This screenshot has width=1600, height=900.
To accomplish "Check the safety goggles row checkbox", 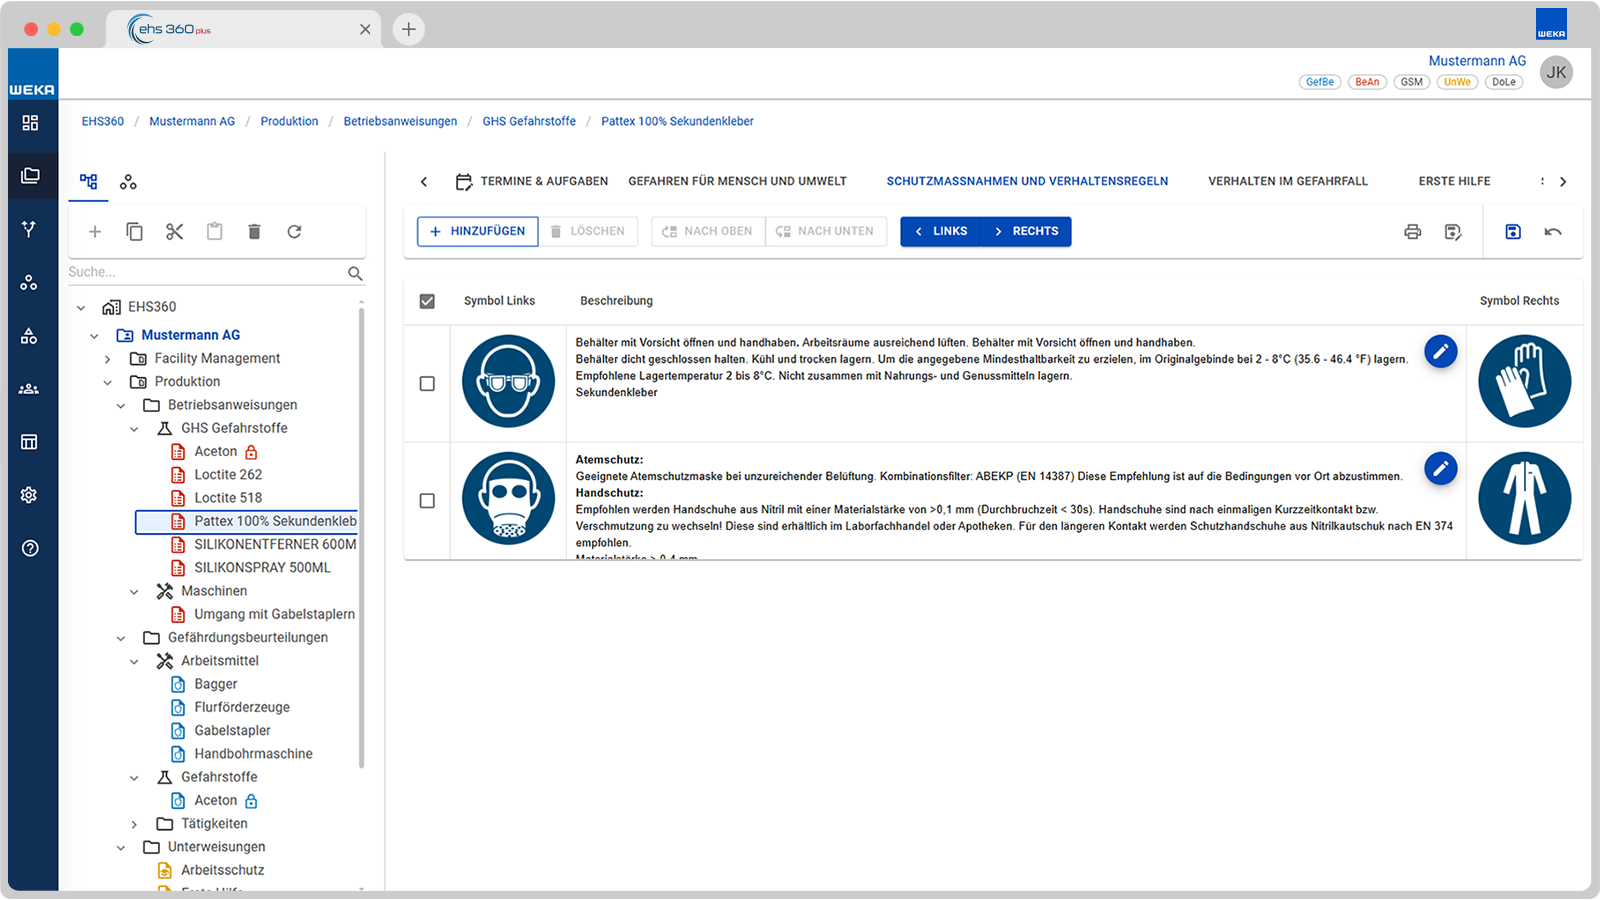I will pyautogui.click(x=427, y=384).
